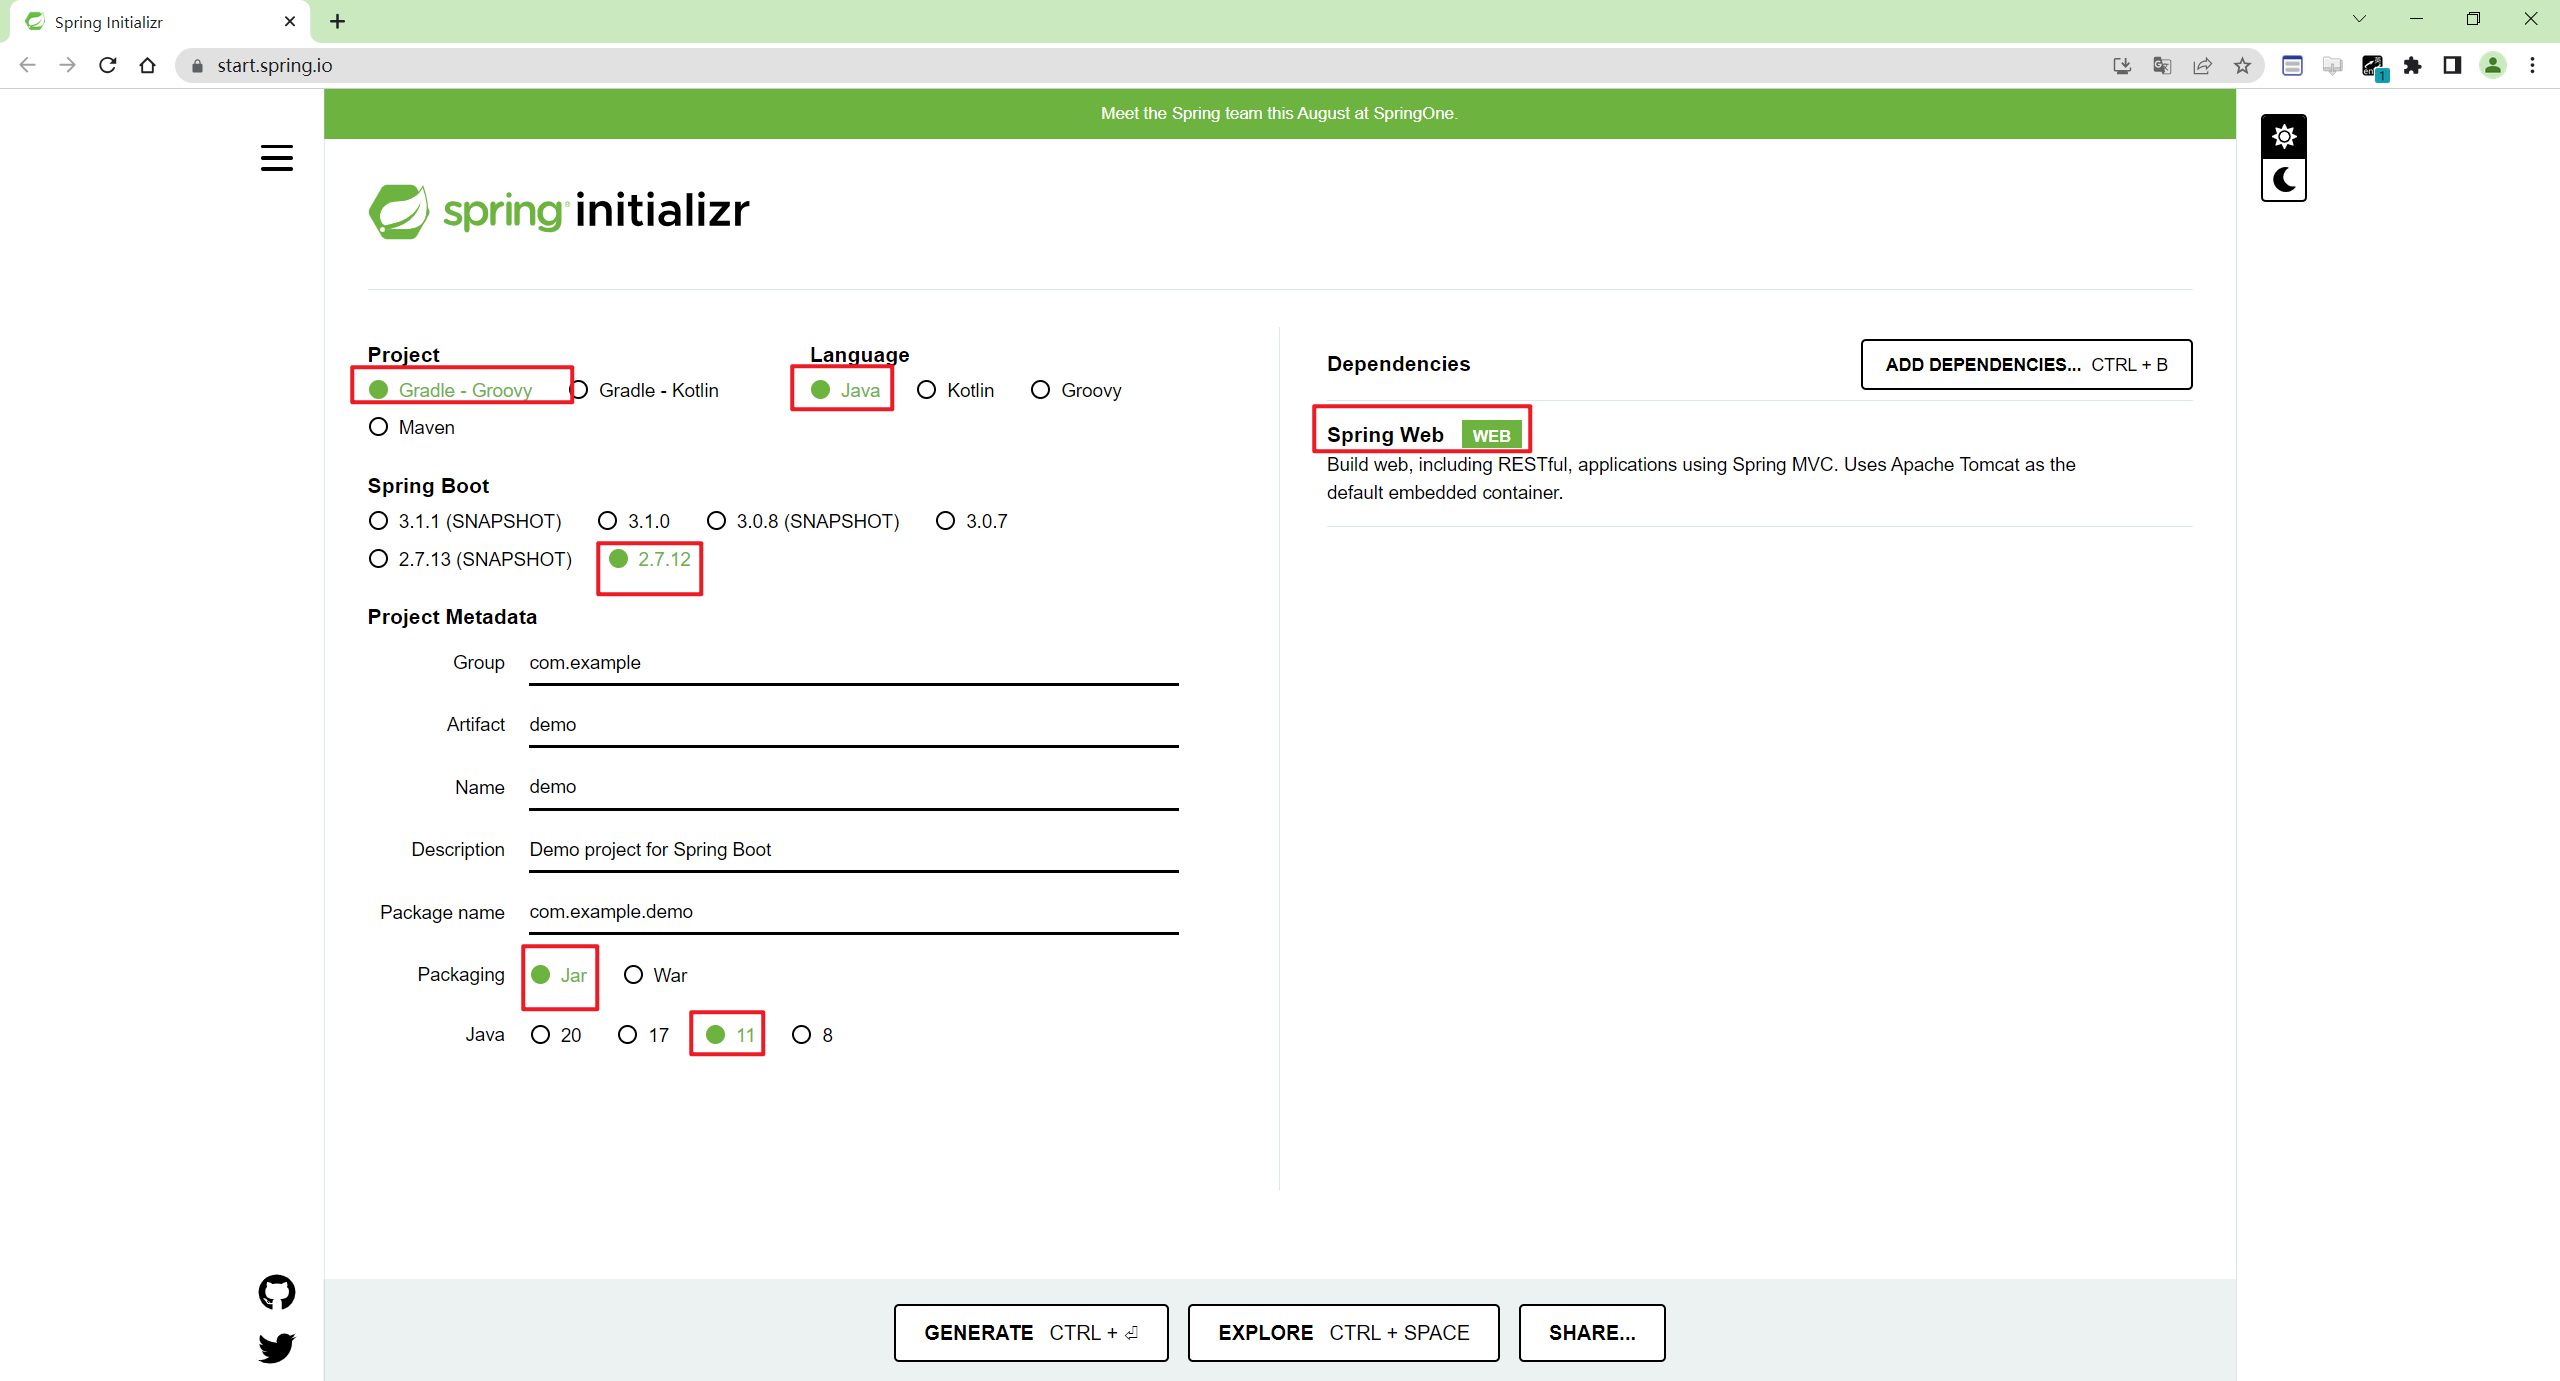
Task: Open the Chrome profile avatar
Action: click(2493, 65)
